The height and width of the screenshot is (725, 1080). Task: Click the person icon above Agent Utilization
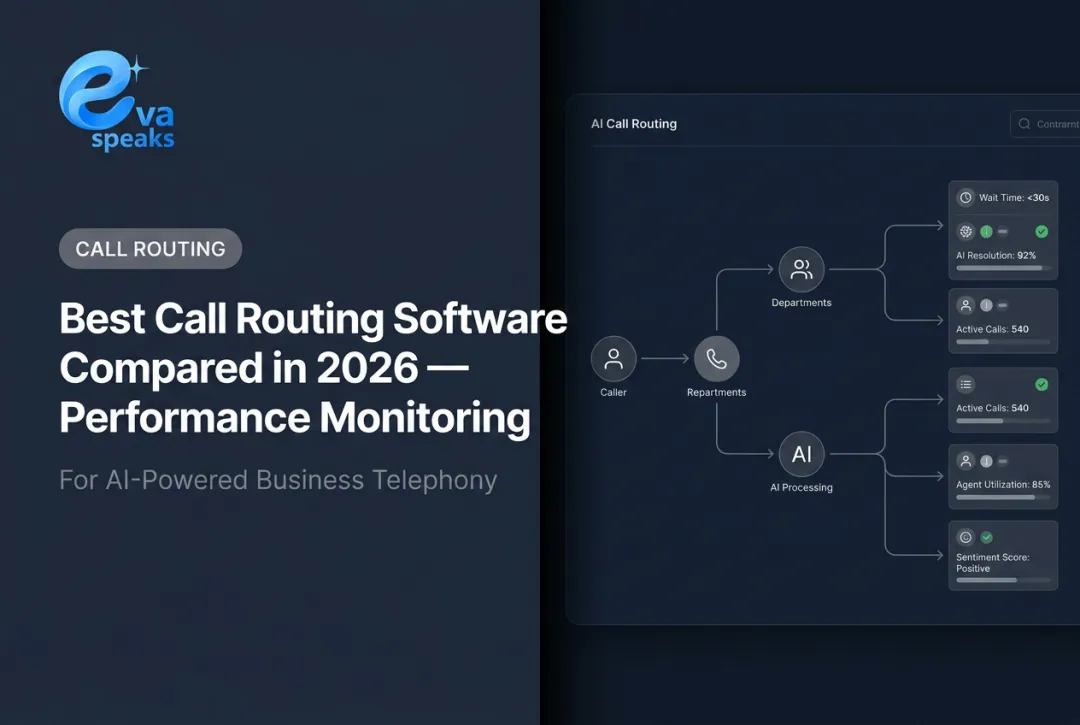(966, 461)
